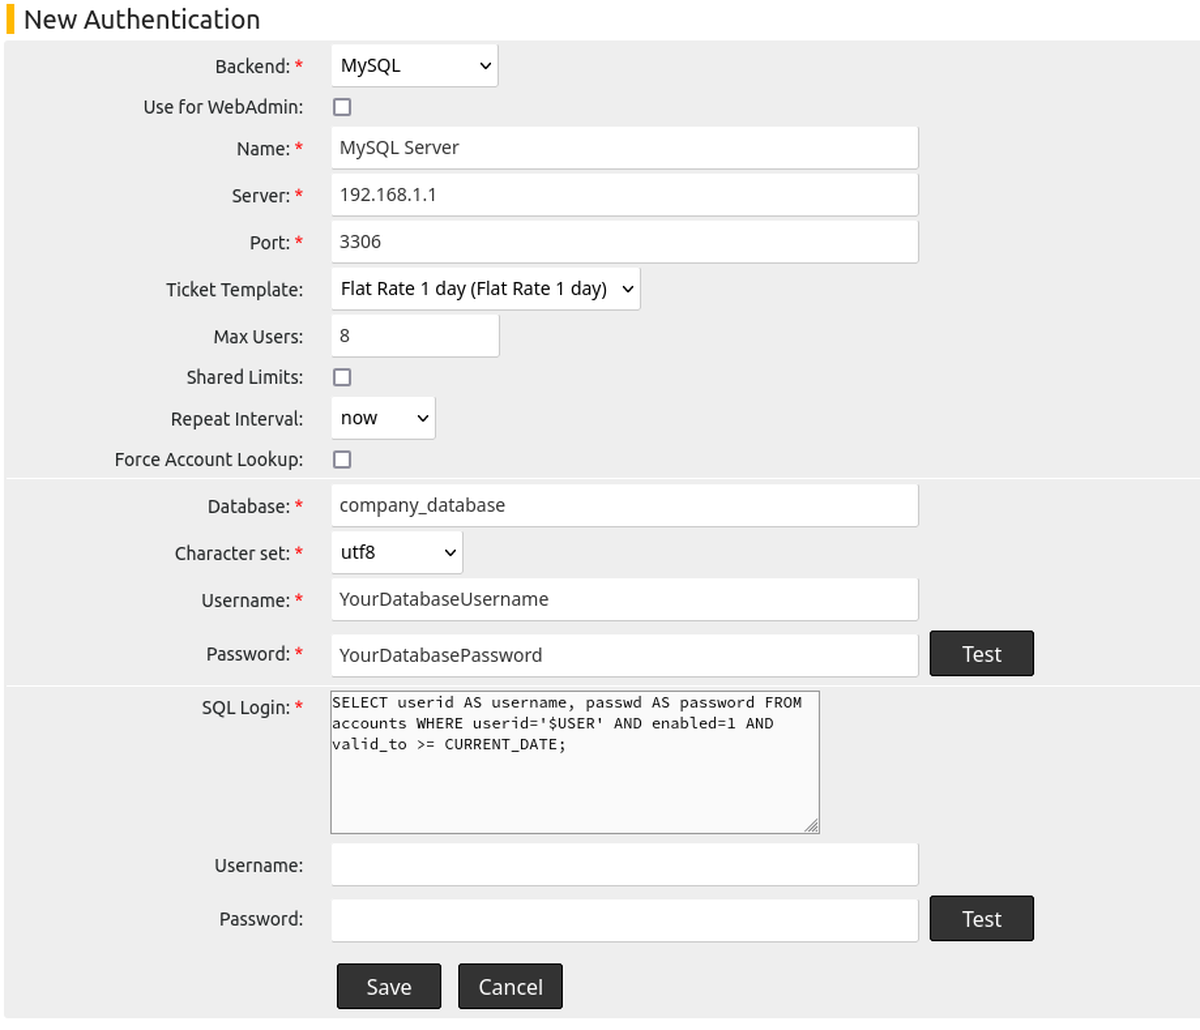Enable the Use for WebAdmin checkbox
Image resolution: width=1200 pixels, height=1030 pixels.
pos(342,106)
